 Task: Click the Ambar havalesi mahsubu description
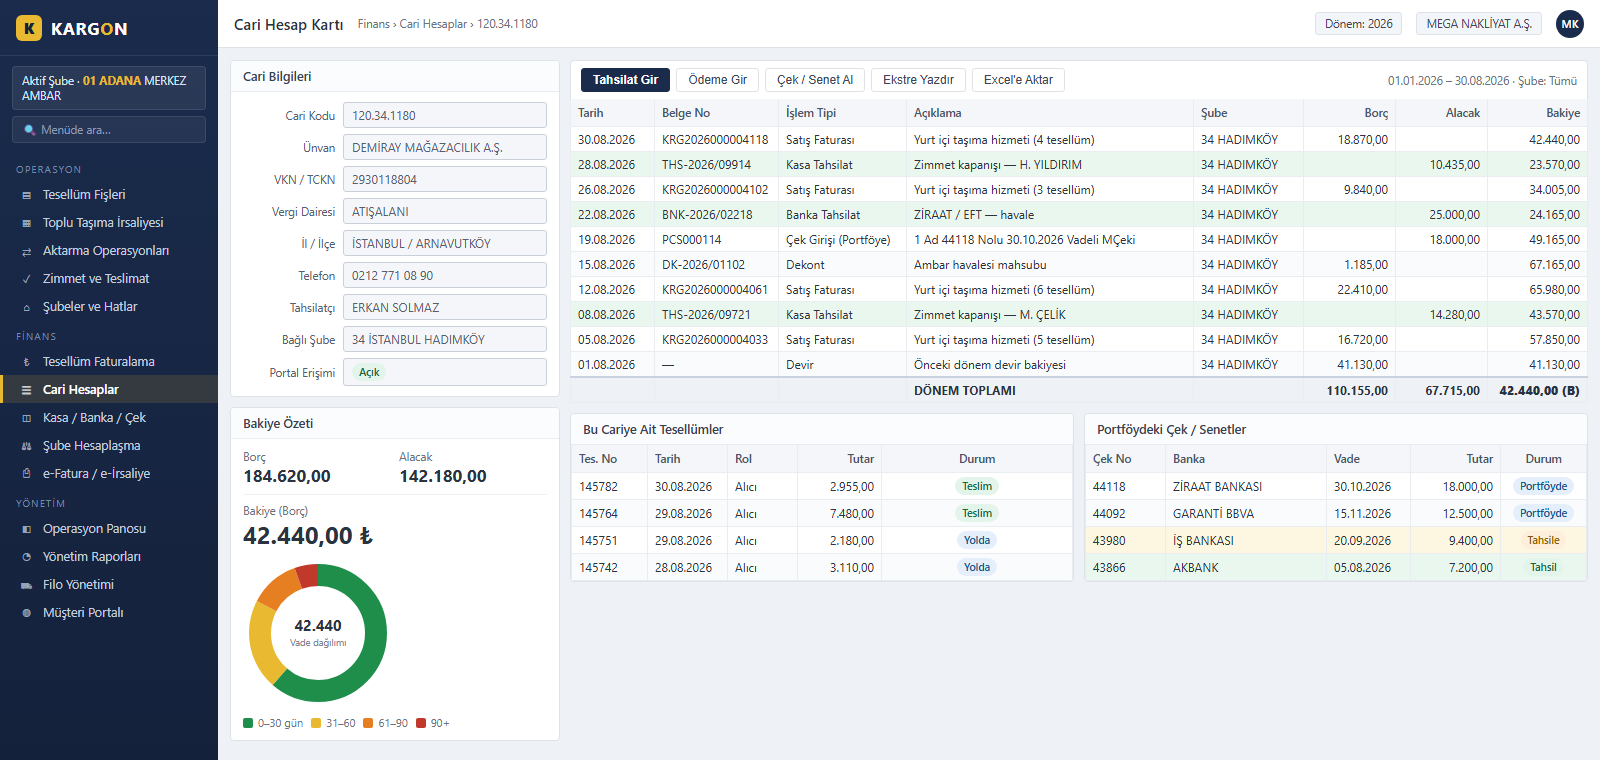click(x=980, y=265)
